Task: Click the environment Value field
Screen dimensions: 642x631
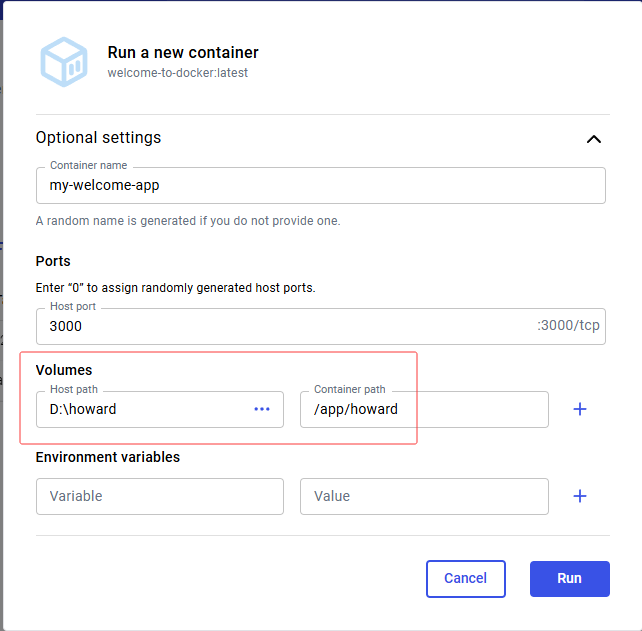Action: 424,496
